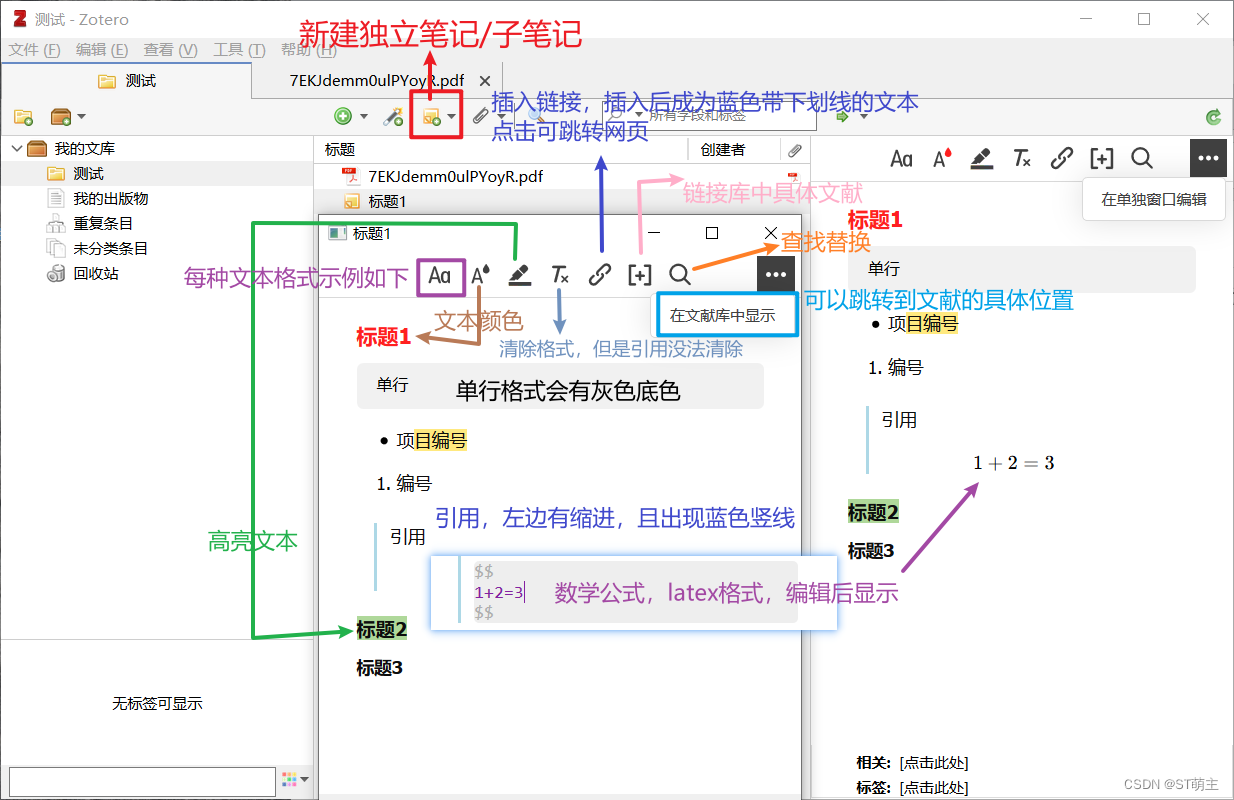Click the 项目编号 bullet in right pane

point(923,324)
